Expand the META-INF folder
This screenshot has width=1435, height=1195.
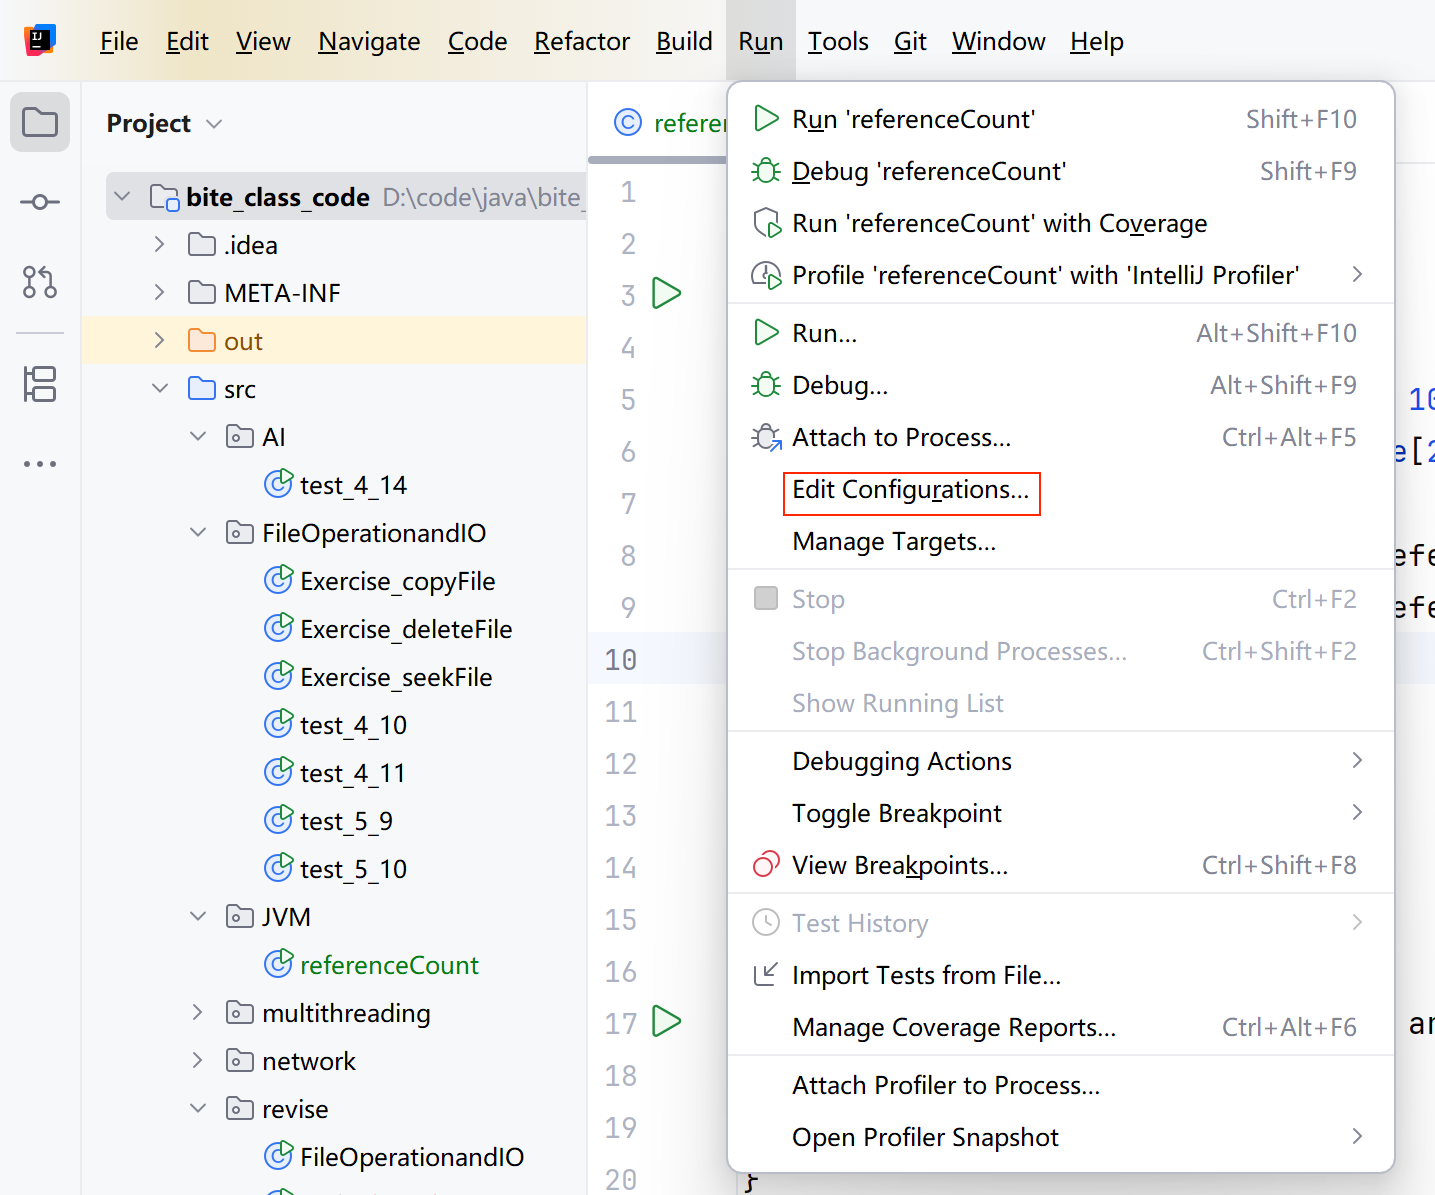pos(160,292)
